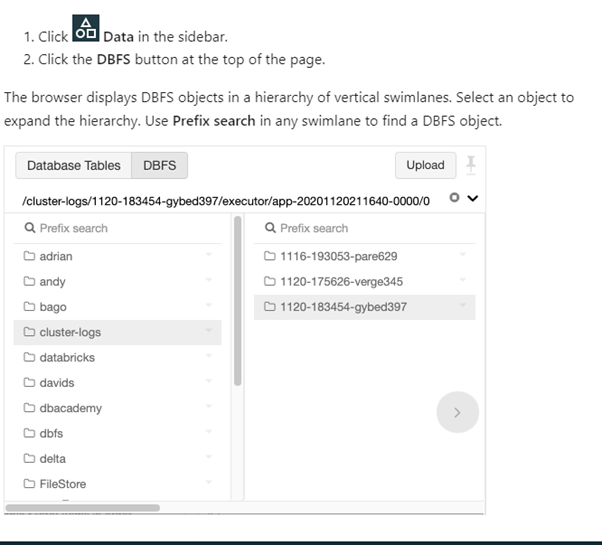Open the dropdown arrow for databricks folder
The width and height of the screenshot is (602, 545).
point(209,357)
